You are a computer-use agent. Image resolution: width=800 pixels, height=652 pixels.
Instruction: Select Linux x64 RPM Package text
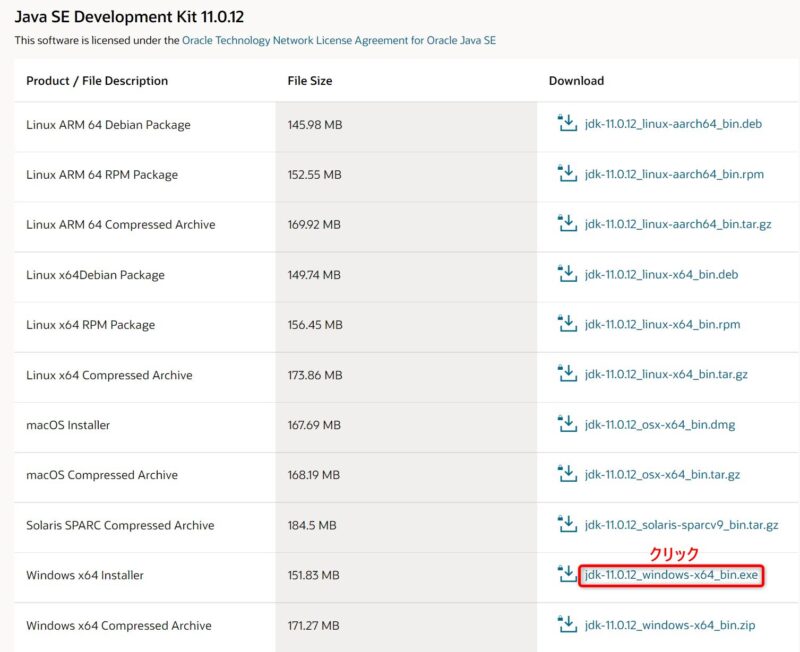(90, 325)
